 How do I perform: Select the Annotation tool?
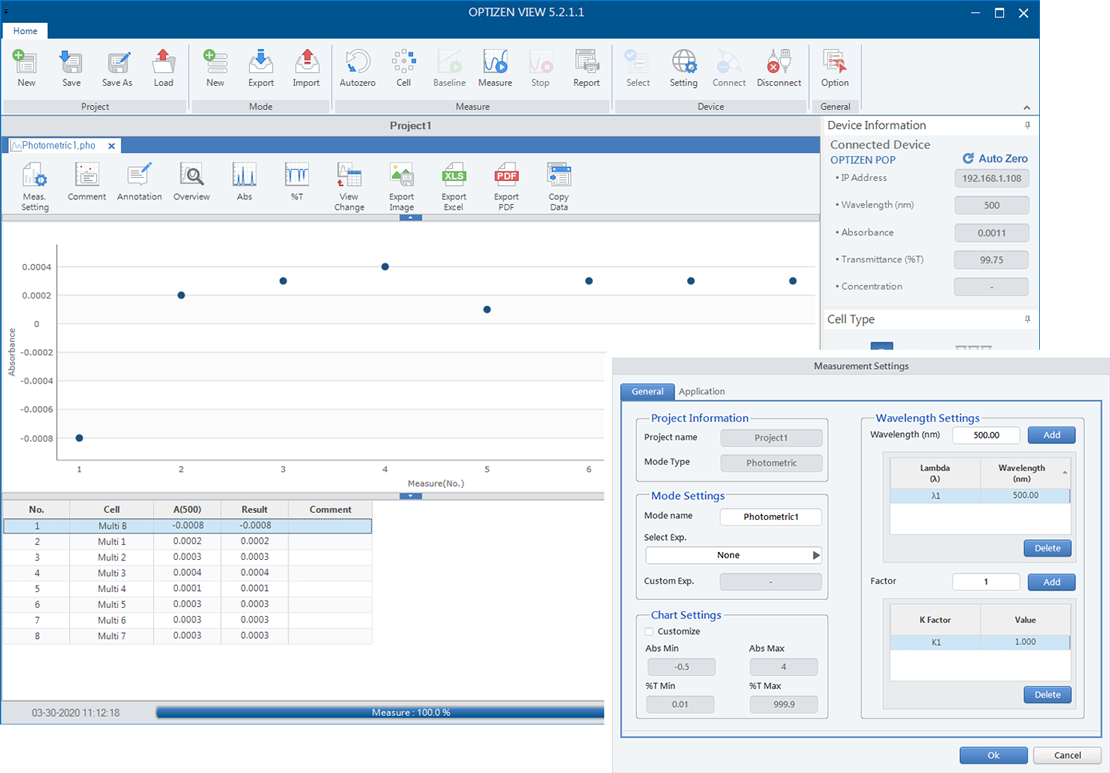(139, 182)
